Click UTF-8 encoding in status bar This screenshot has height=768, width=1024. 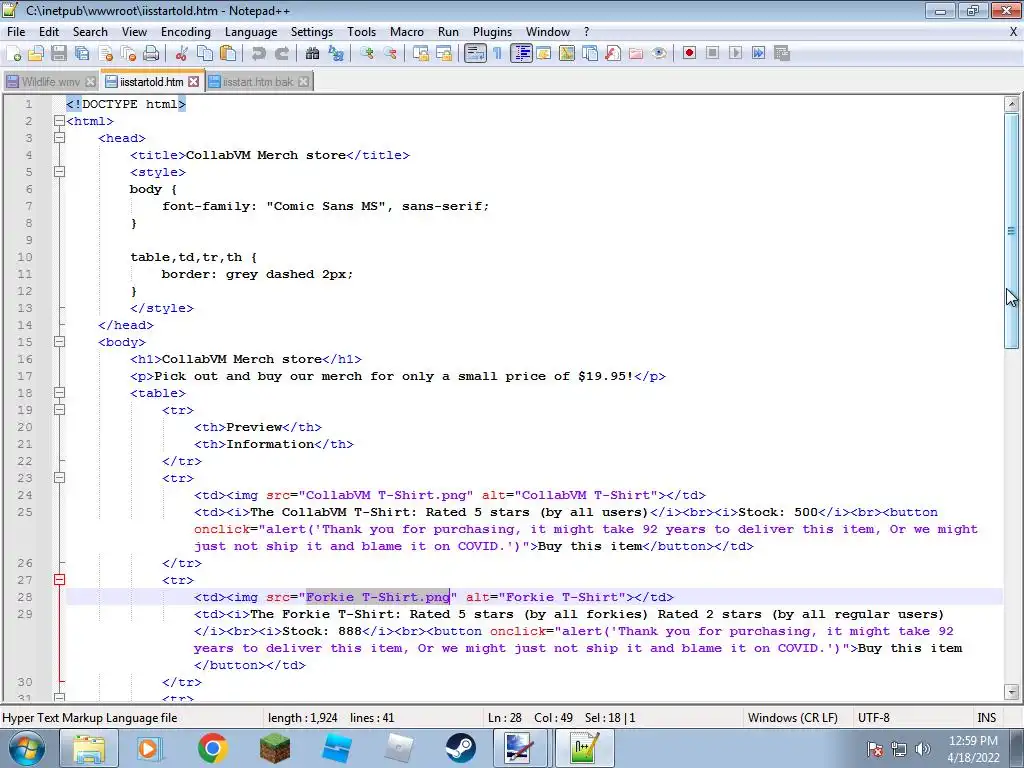tap(874, 718)
